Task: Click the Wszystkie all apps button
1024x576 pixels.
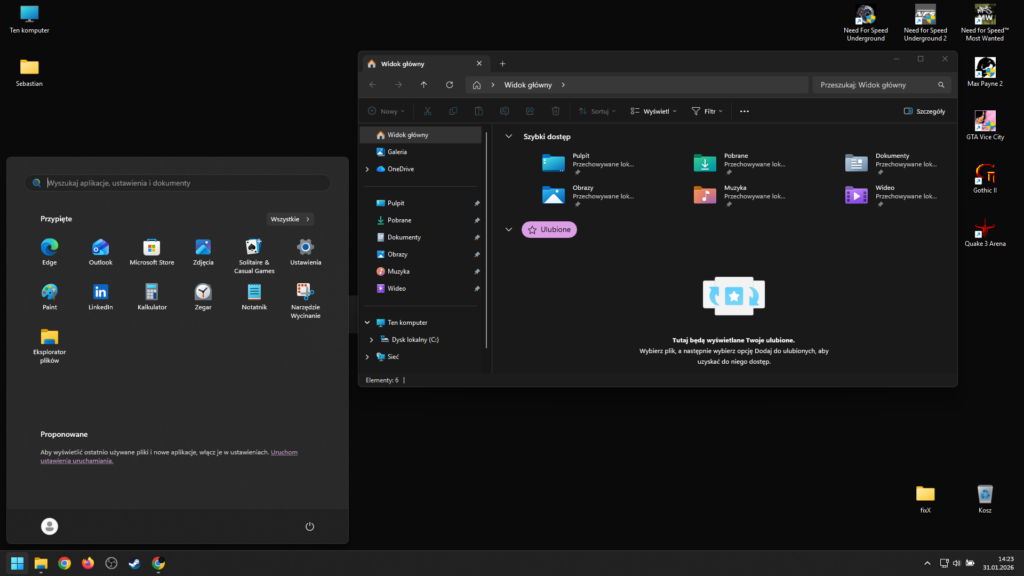Action: [290, 218]
